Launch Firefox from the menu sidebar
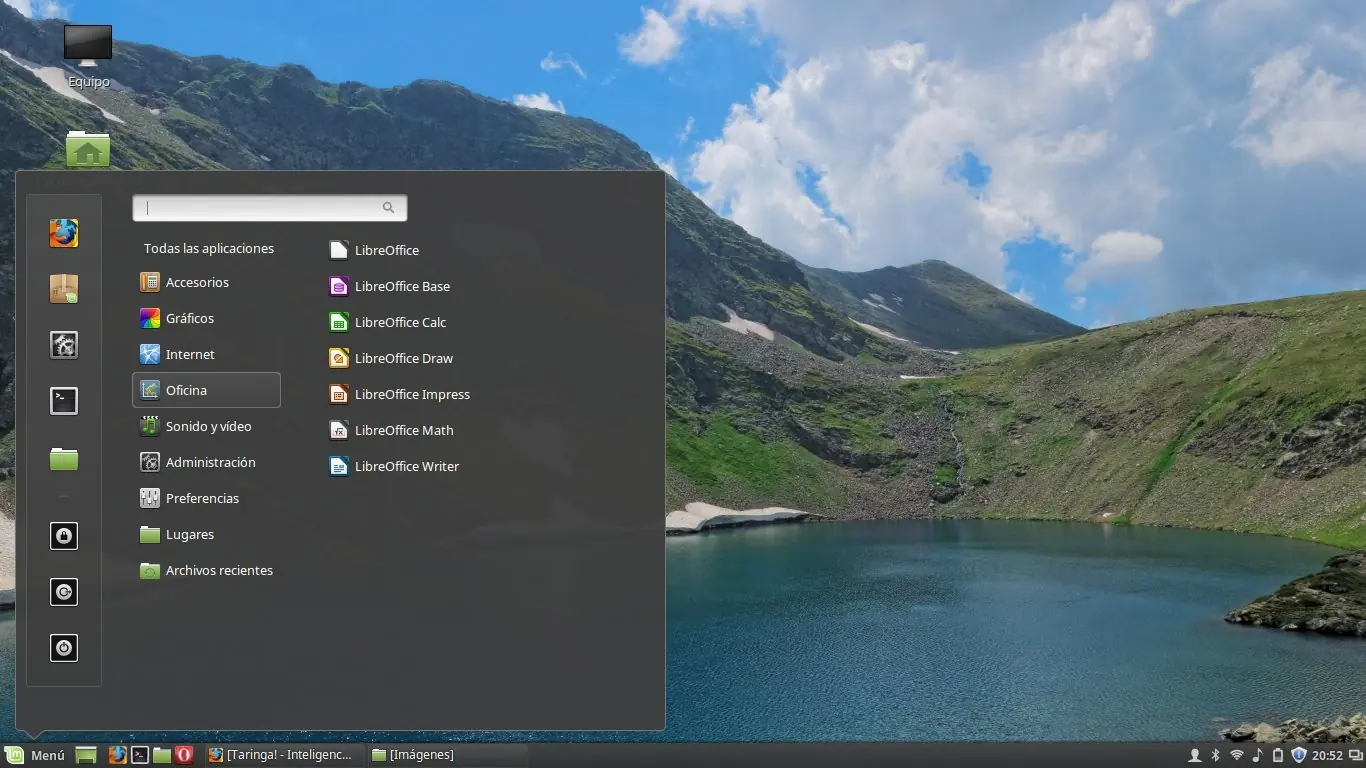The height and width of the screenshot is (768, 1366). 63,232
